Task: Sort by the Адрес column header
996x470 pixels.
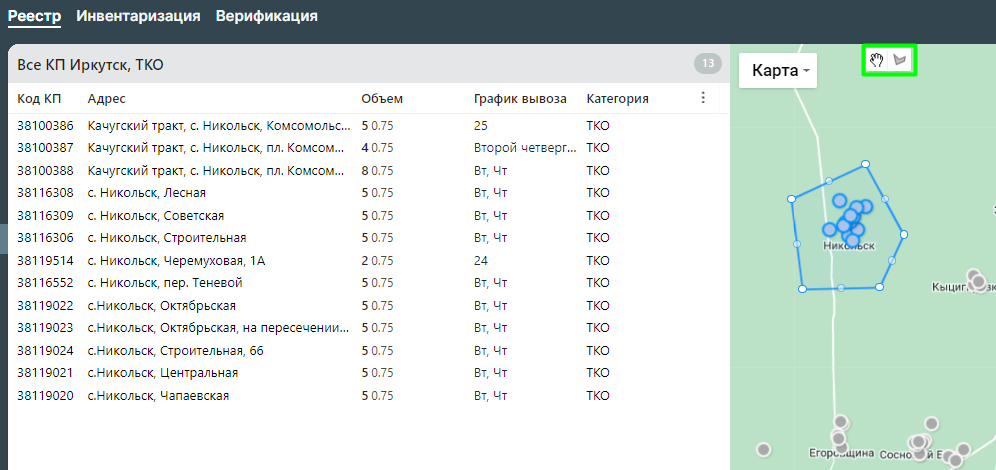Action: tap(106, 98)
